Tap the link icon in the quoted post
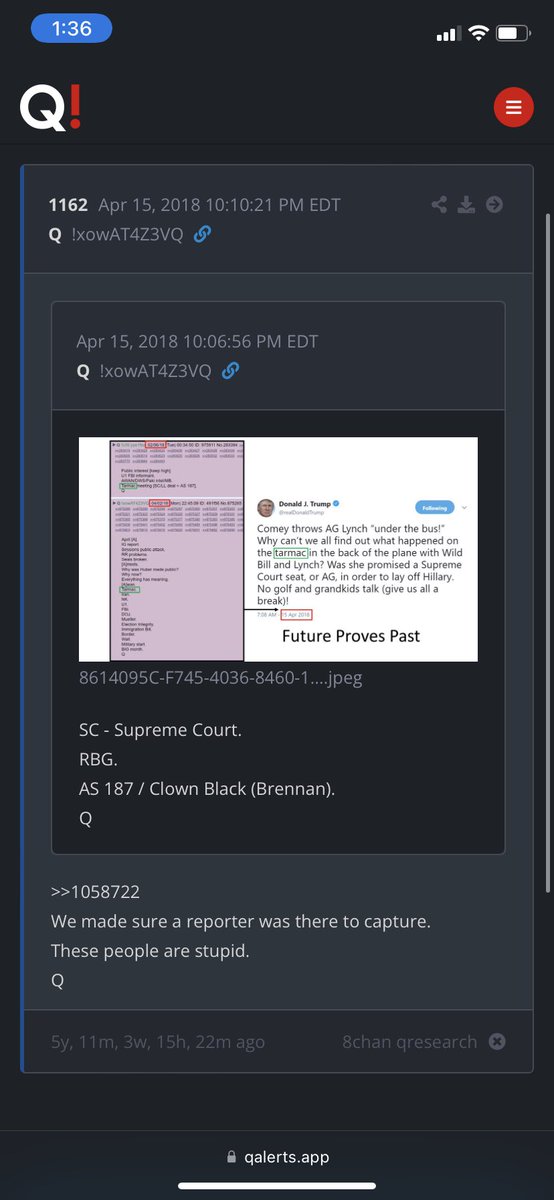The image size is (554, 1200). click(x=230, y=371)
